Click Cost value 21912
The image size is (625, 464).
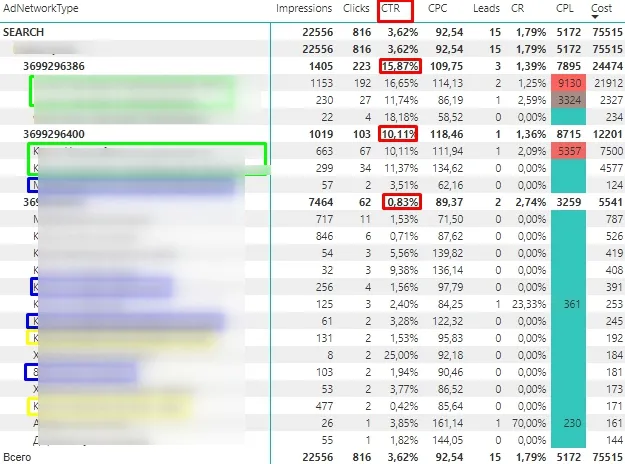click(608, 83)
